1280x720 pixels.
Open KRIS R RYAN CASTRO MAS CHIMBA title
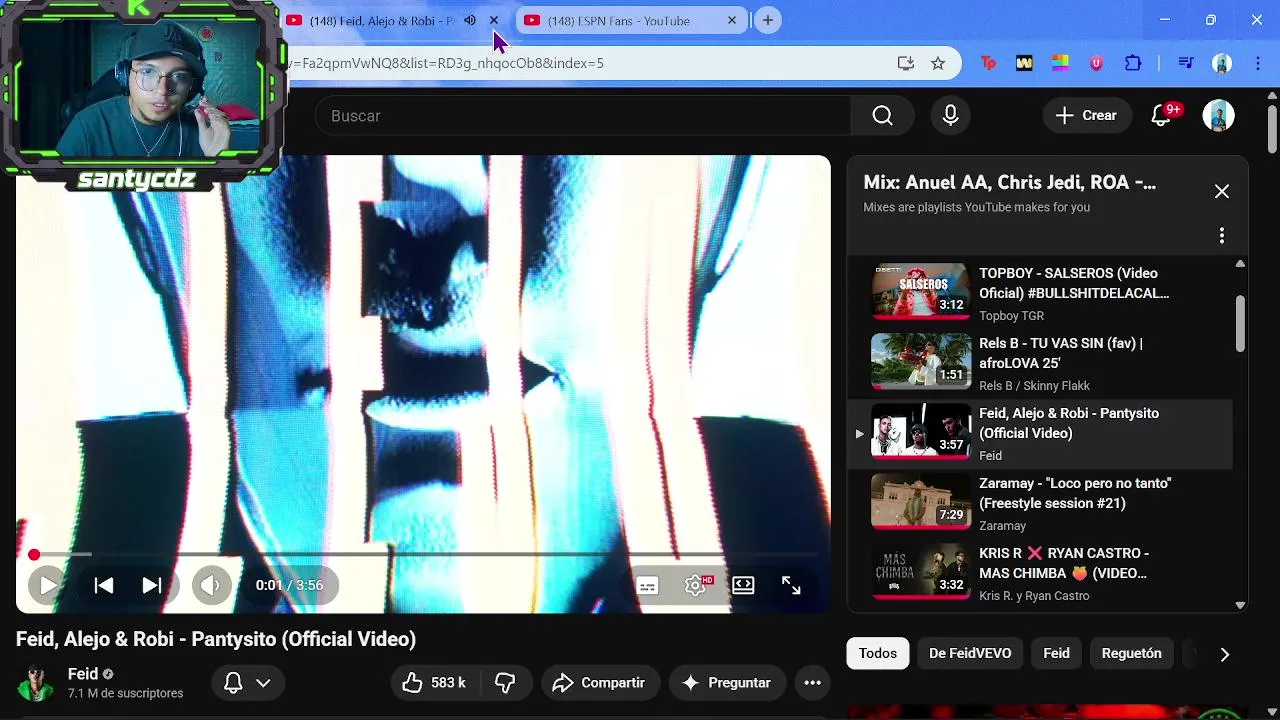tap(1063, 563)
